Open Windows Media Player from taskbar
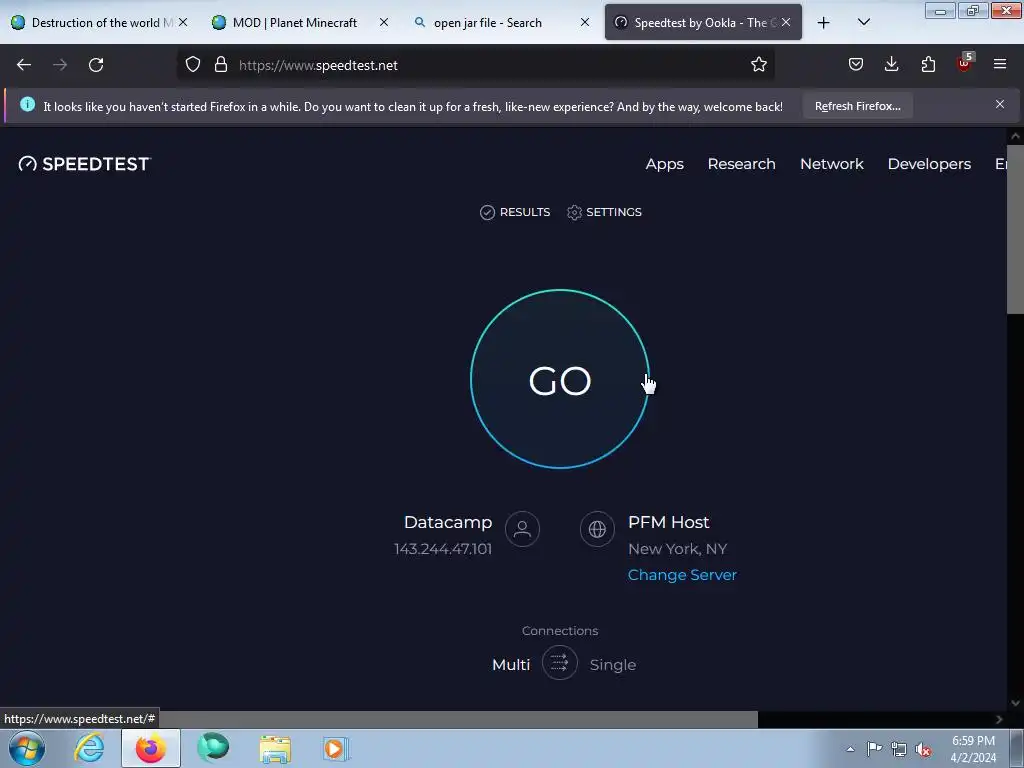Viewport: 1024px width, 768px height. tap(336, 748)
